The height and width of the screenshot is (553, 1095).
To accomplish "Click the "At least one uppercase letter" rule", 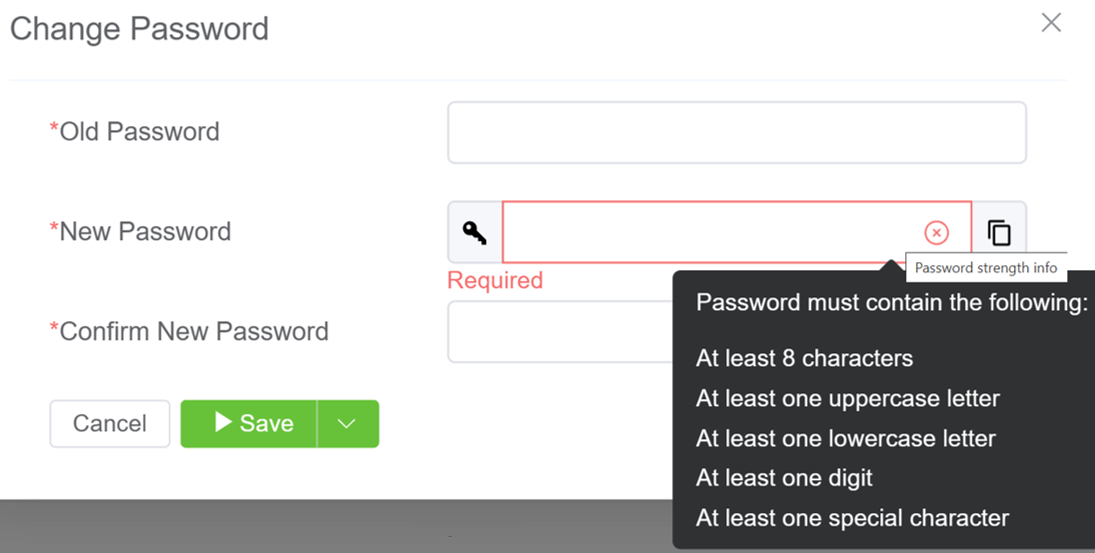I will point(847,398).
